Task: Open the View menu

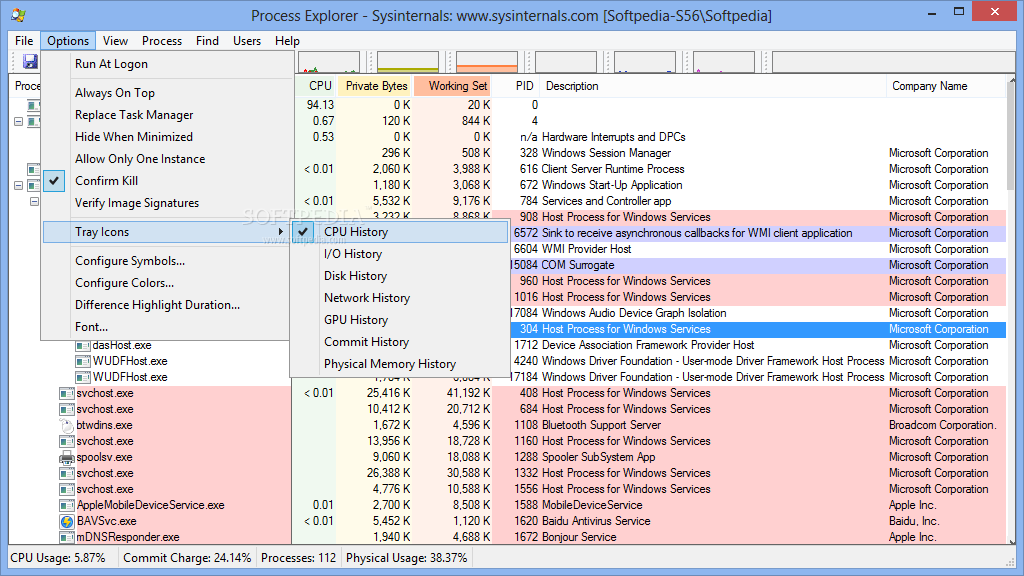Action: pos(116,40)
